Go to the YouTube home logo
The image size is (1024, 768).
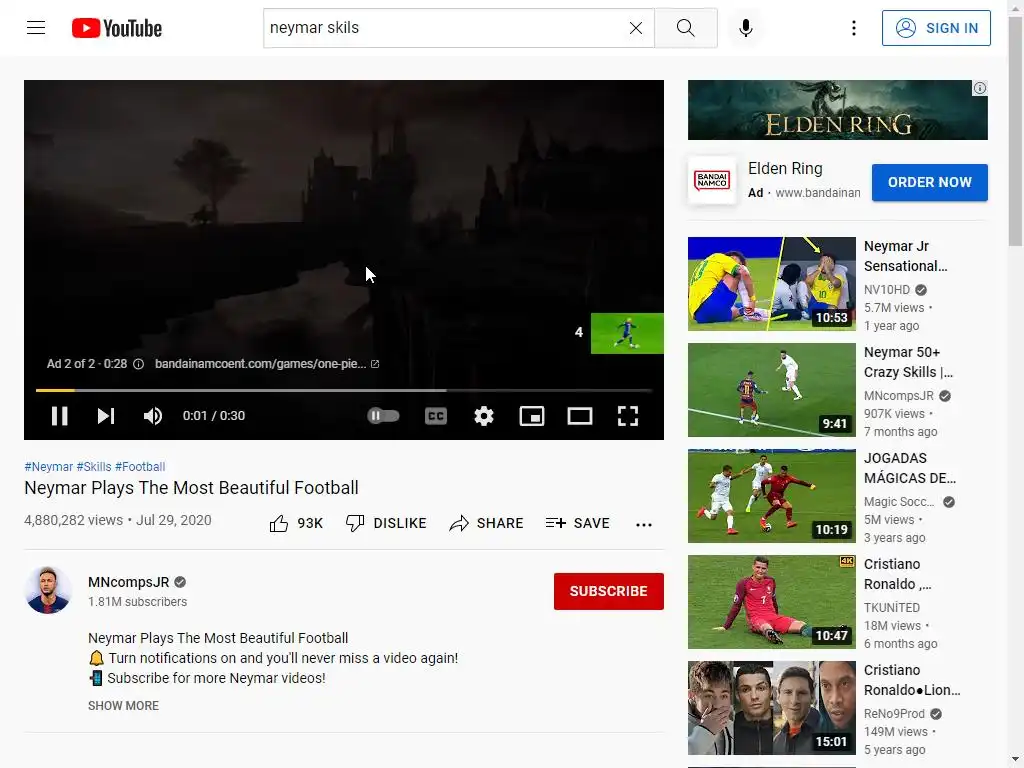(x=117, y=28)
